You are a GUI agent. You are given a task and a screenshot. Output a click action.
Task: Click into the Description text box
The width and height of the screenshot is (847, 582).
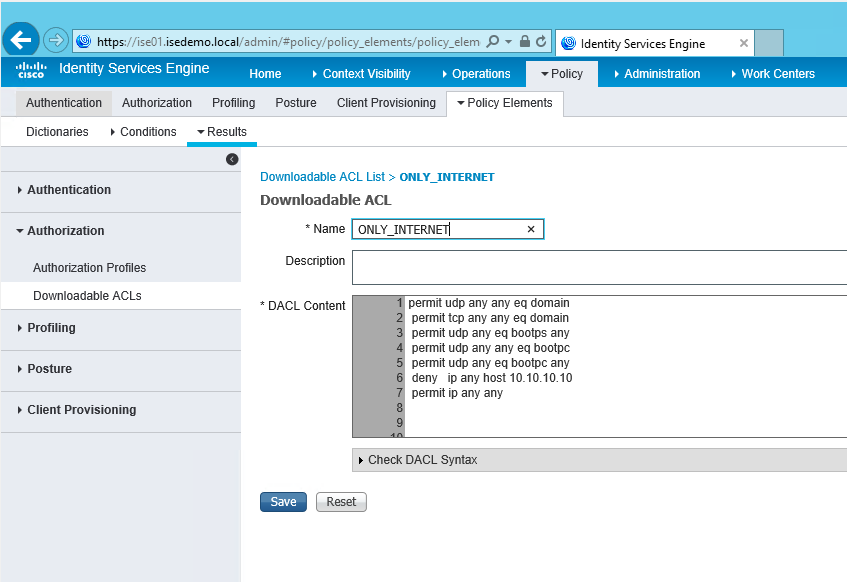tap(599, 267)
